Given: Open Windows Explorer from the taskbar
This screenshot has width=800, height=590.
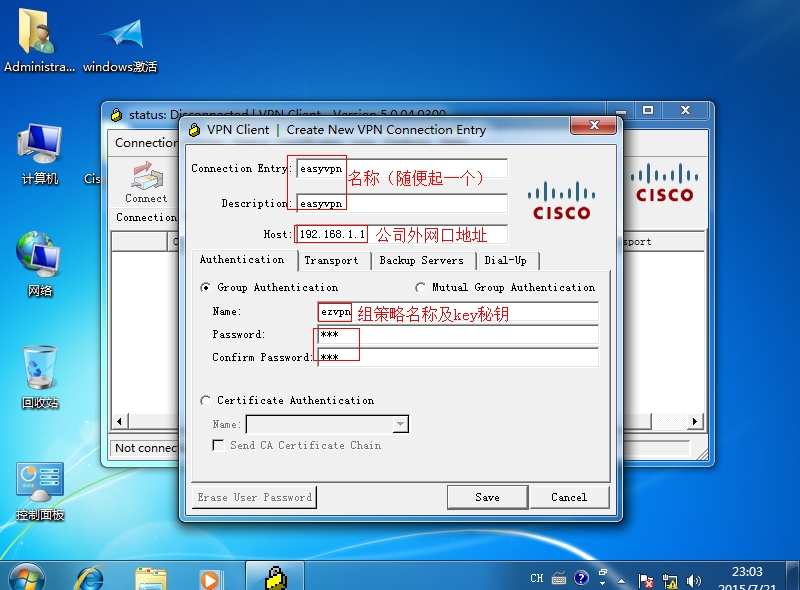Looking at the screenshot, I should [x=151, y=579].
